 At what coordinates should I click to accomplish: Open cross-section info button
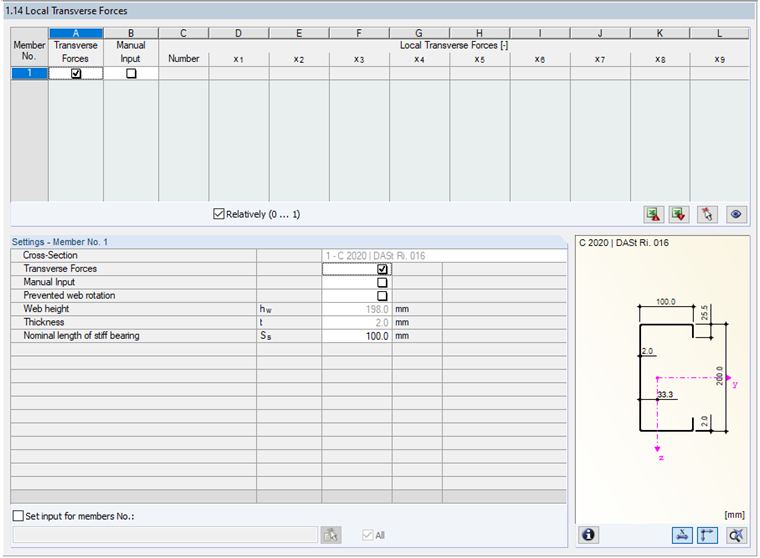pos(588,535)
